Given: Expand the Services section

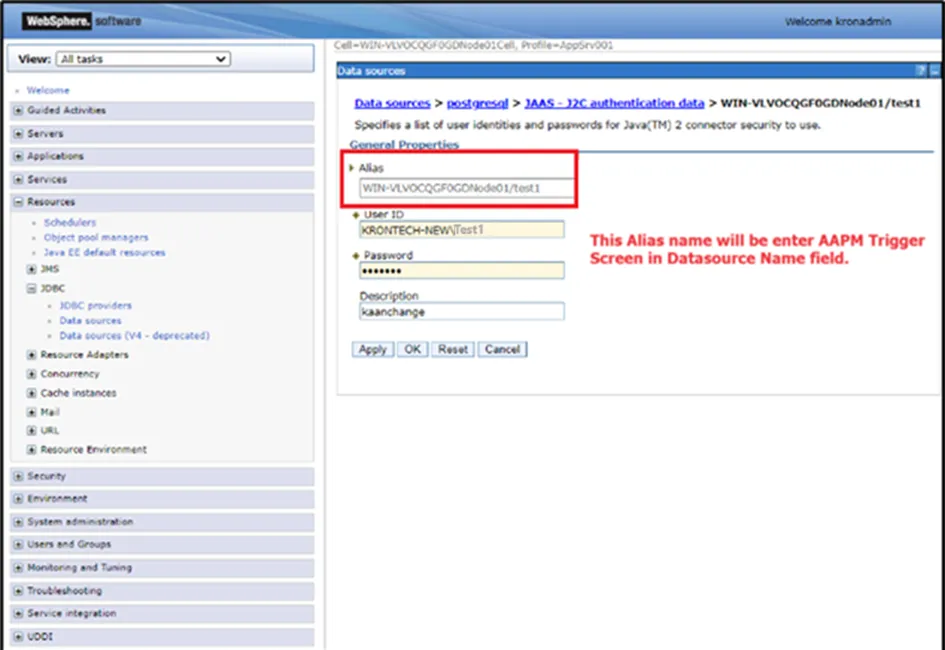Looking at the screenshot, I should (18, 180).
